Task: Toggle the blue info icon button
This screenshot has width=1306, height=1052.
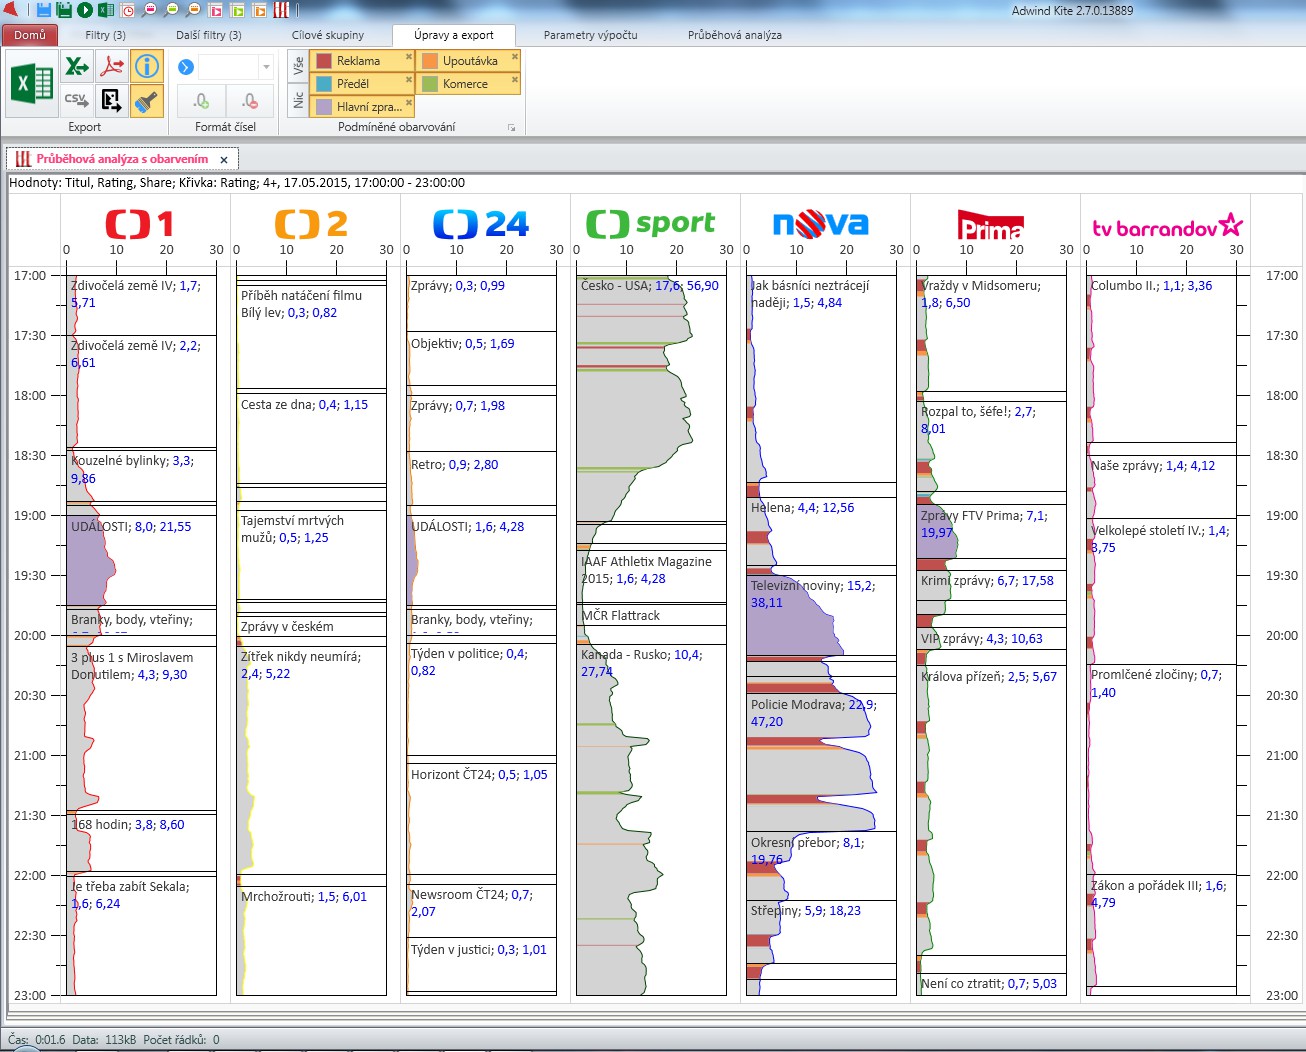Action: (x=147, y=67)
